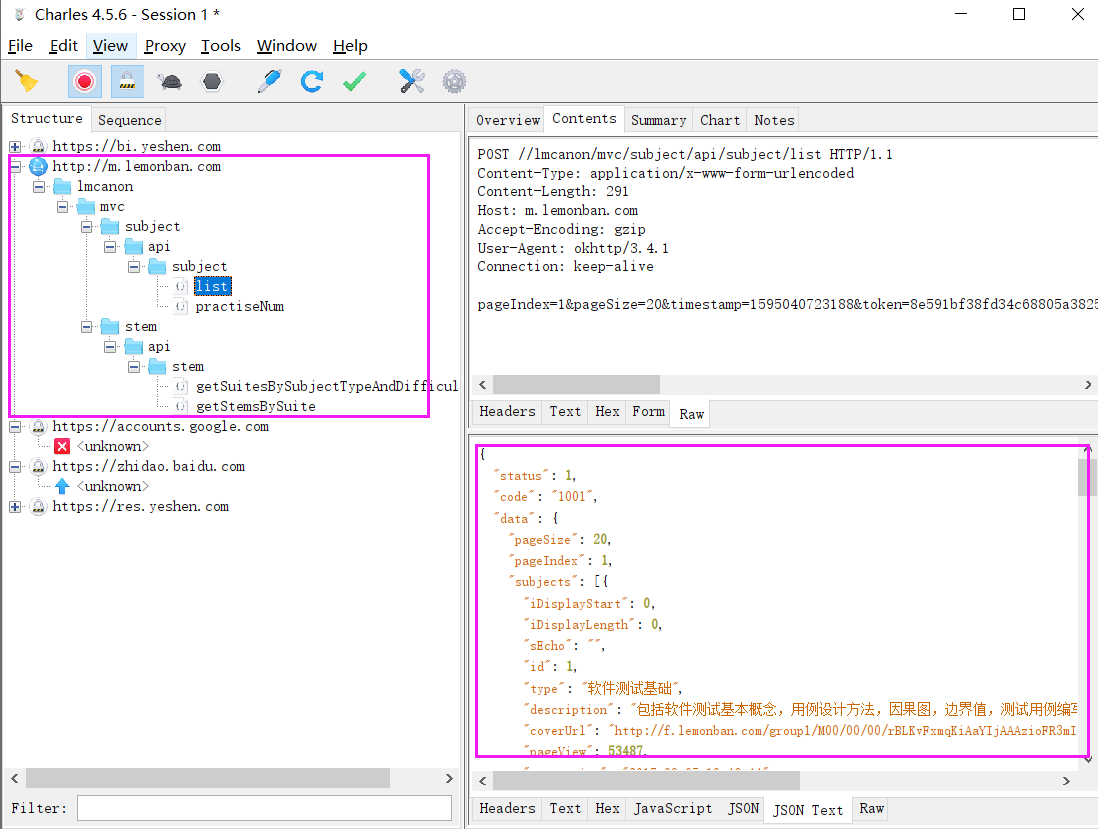
Task: Click the green checkmark Validate icon
Action: 354,81
